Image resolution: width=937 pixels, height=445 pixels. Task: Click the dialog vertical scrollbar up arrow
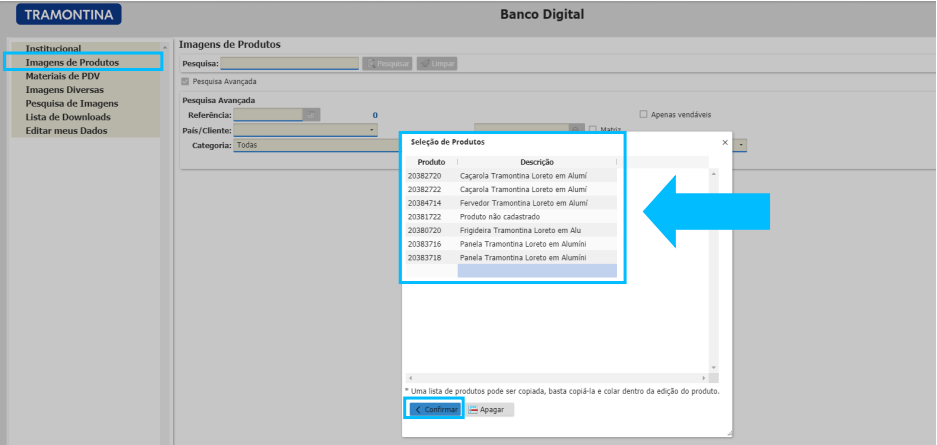[x=713, y=174]
